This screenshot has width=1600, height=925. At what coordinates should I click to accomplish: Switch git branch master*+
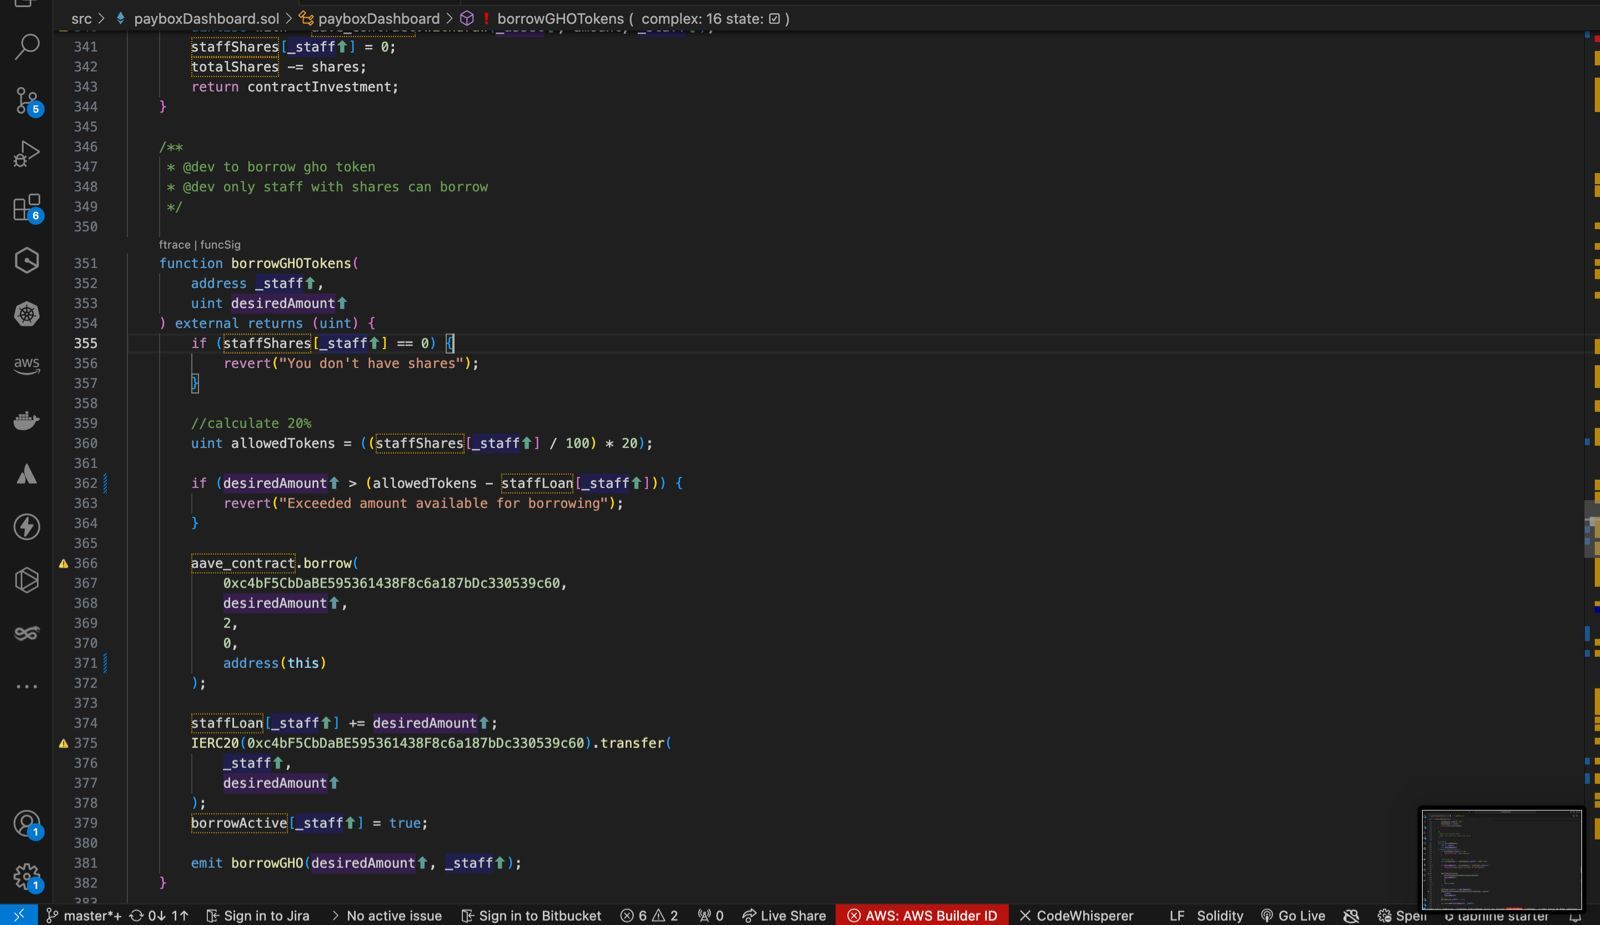(x=83, y=915)
